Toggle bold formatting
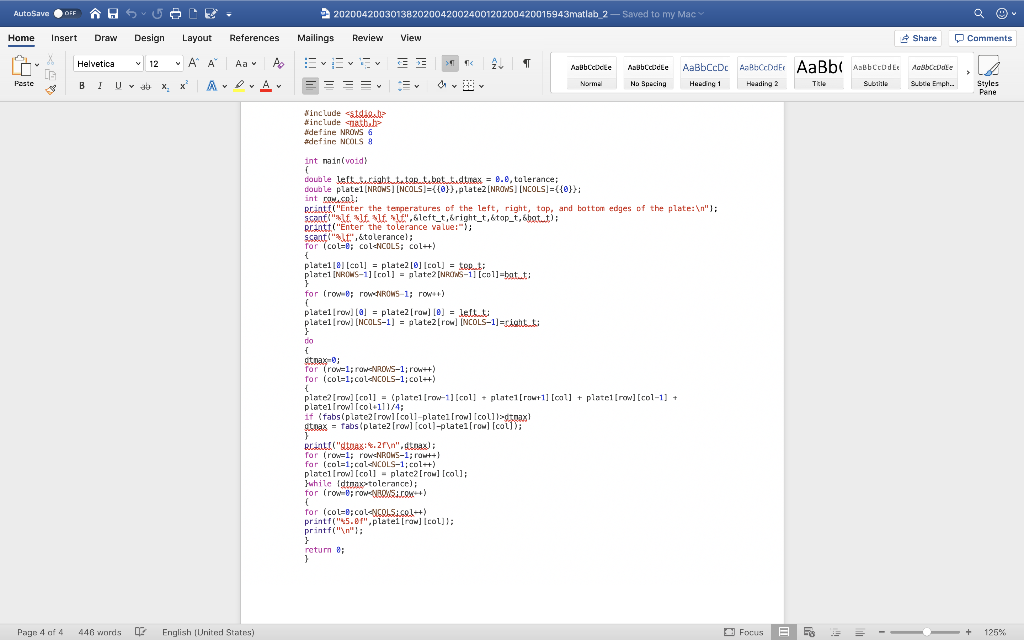Viewport: 1024px width, 640px height. click(82, 86)
